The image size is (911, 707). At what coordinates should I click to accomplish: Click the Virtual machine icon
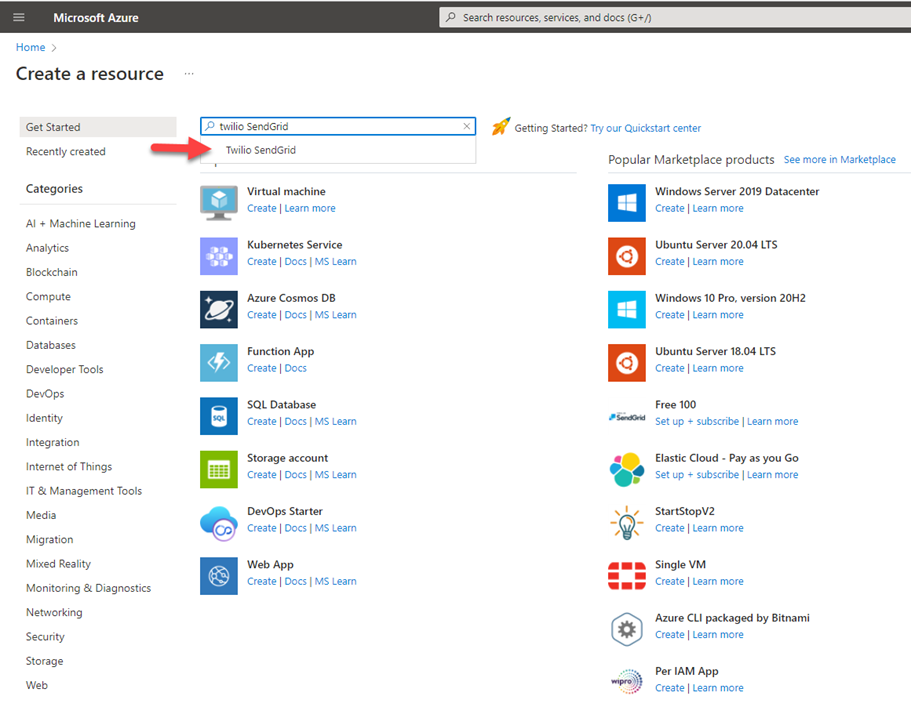pos(218,203)
